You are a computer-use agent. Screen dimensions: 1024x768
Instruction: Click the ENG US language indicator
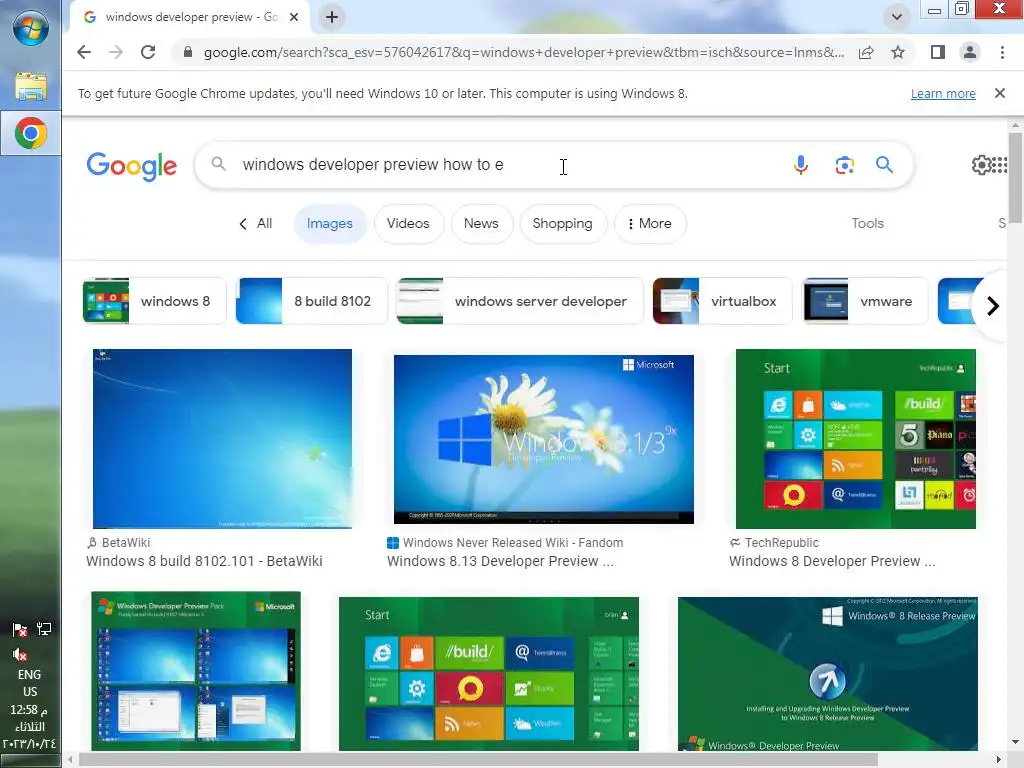click(x=30, y=683)
